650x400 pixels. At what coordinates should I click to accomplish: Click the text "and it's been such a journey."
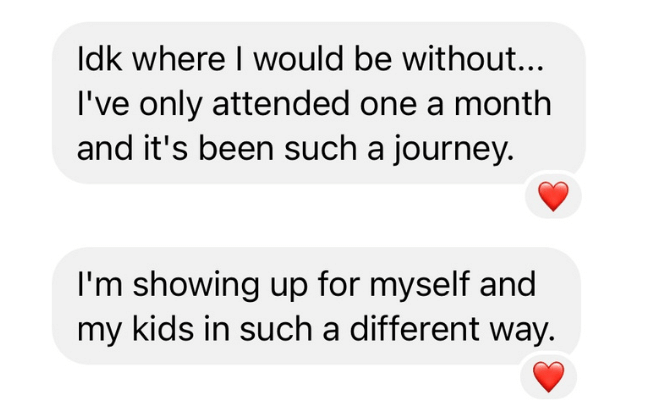[x=296, y=150]
